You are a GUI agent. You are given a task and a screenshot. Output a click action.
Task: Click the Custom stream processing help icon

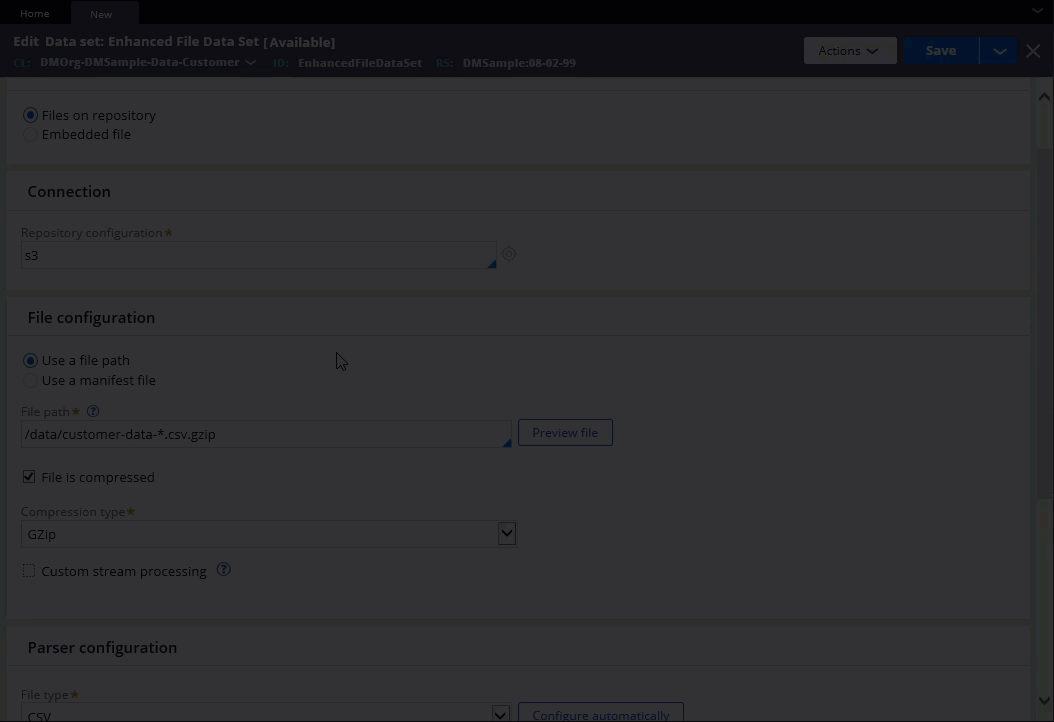(224, 570)
